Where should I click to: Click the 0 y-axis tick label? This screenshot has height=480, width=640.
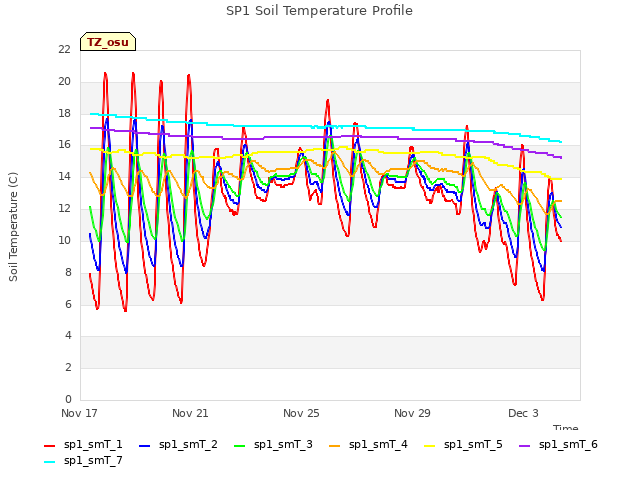[68, 399]
